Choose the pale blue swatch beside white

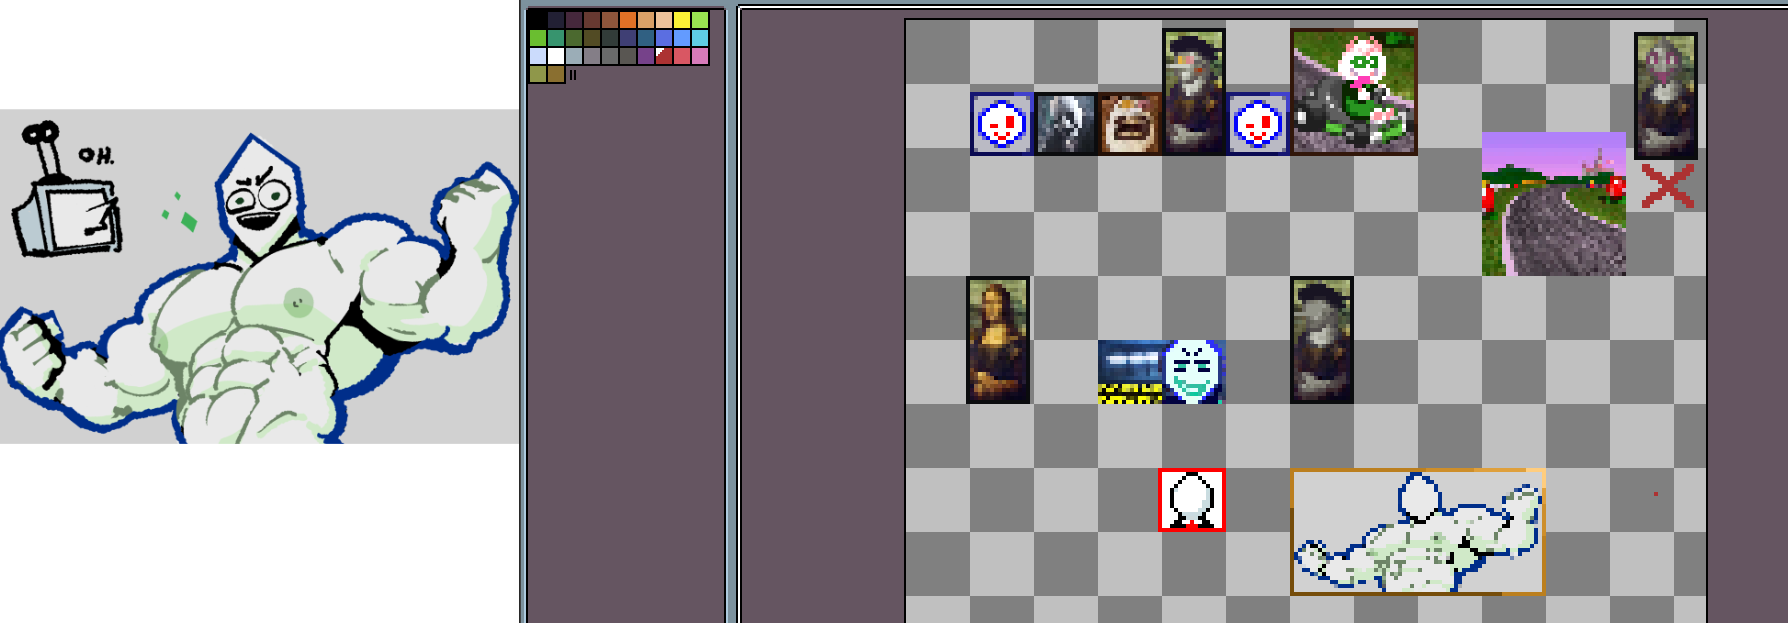pyautogui.click(x=538, y=56)
